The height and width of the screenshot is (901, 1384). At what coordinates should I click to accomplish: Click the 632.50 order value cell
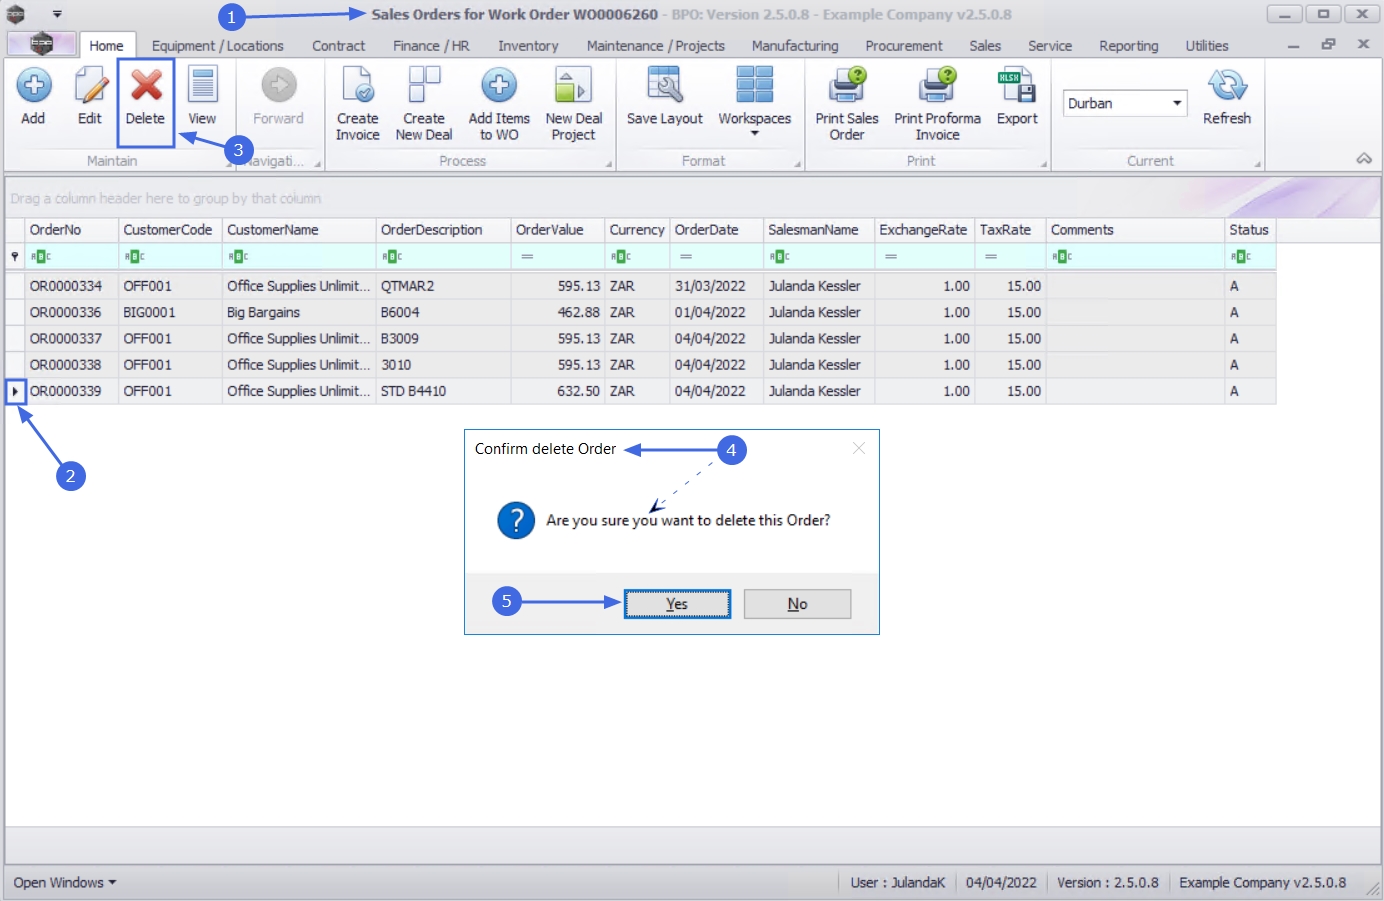[x=558, y=391]
